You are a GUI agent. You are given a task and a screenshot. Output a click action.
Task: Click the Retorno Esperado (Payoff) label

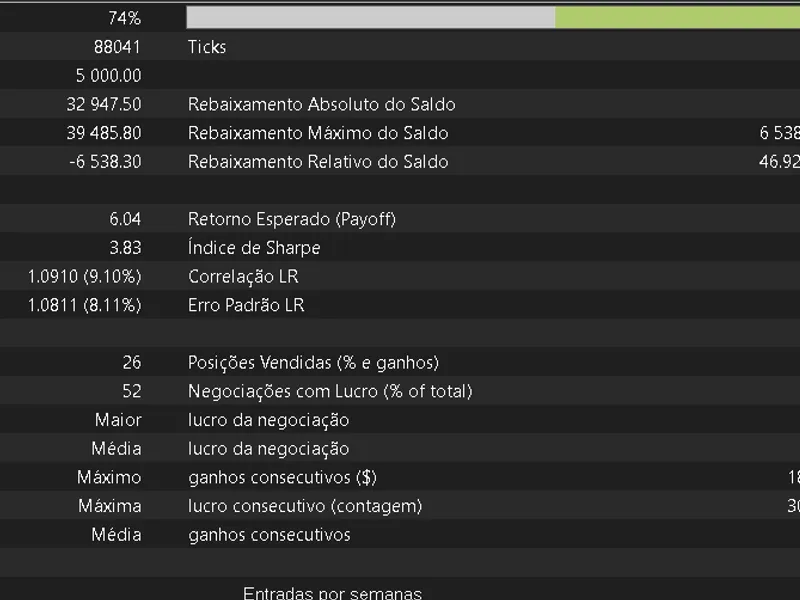coord(292,219)
